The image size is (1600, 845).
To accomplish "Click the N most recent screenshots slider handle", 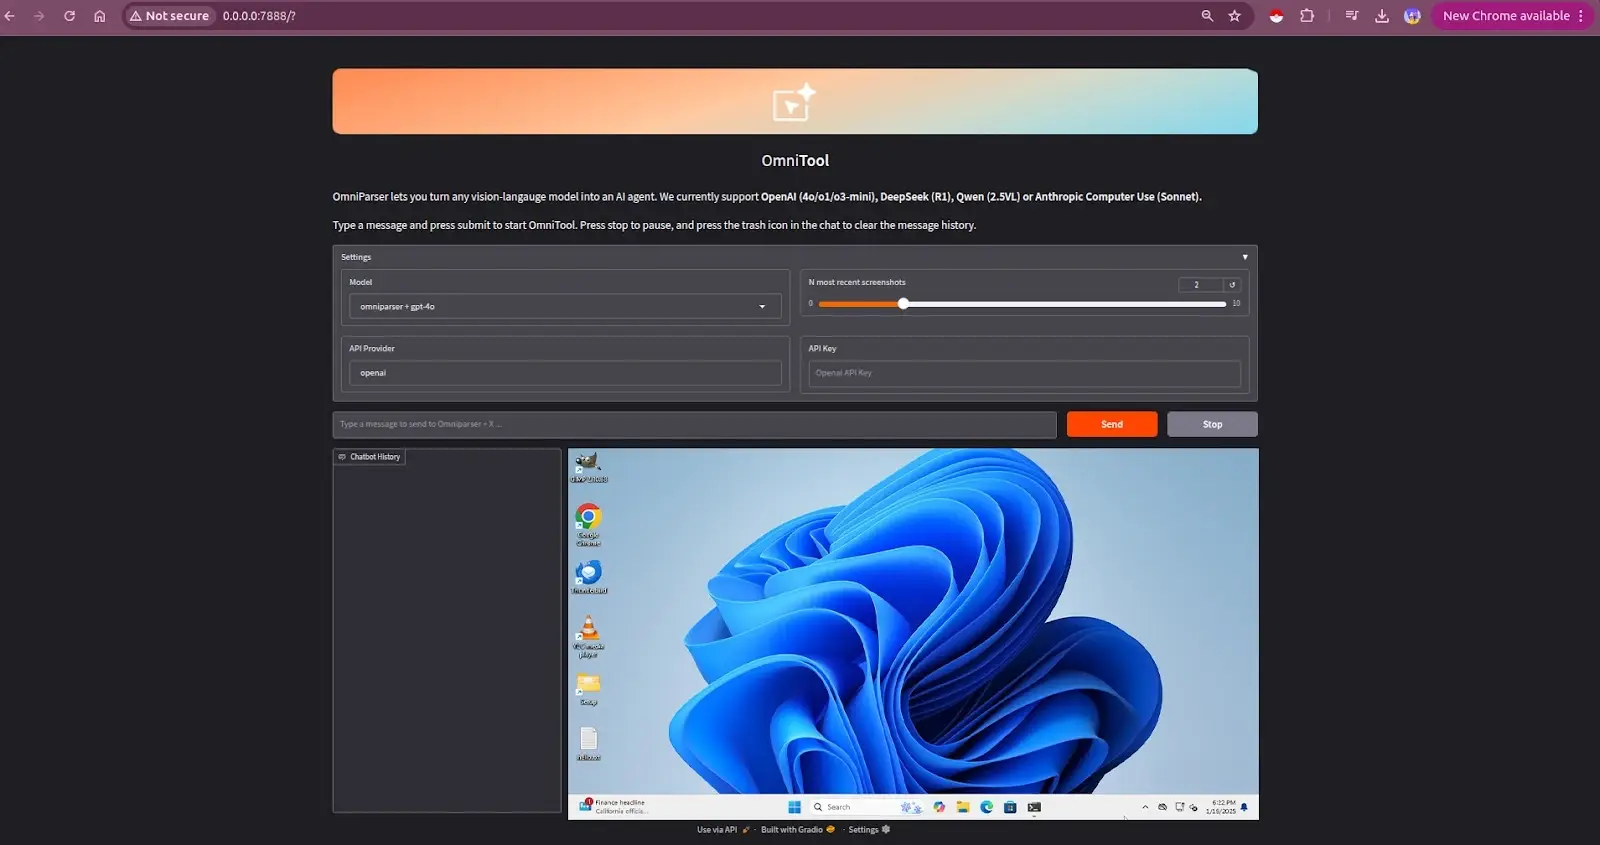I will pyautogui.click(x=903, y=304).
